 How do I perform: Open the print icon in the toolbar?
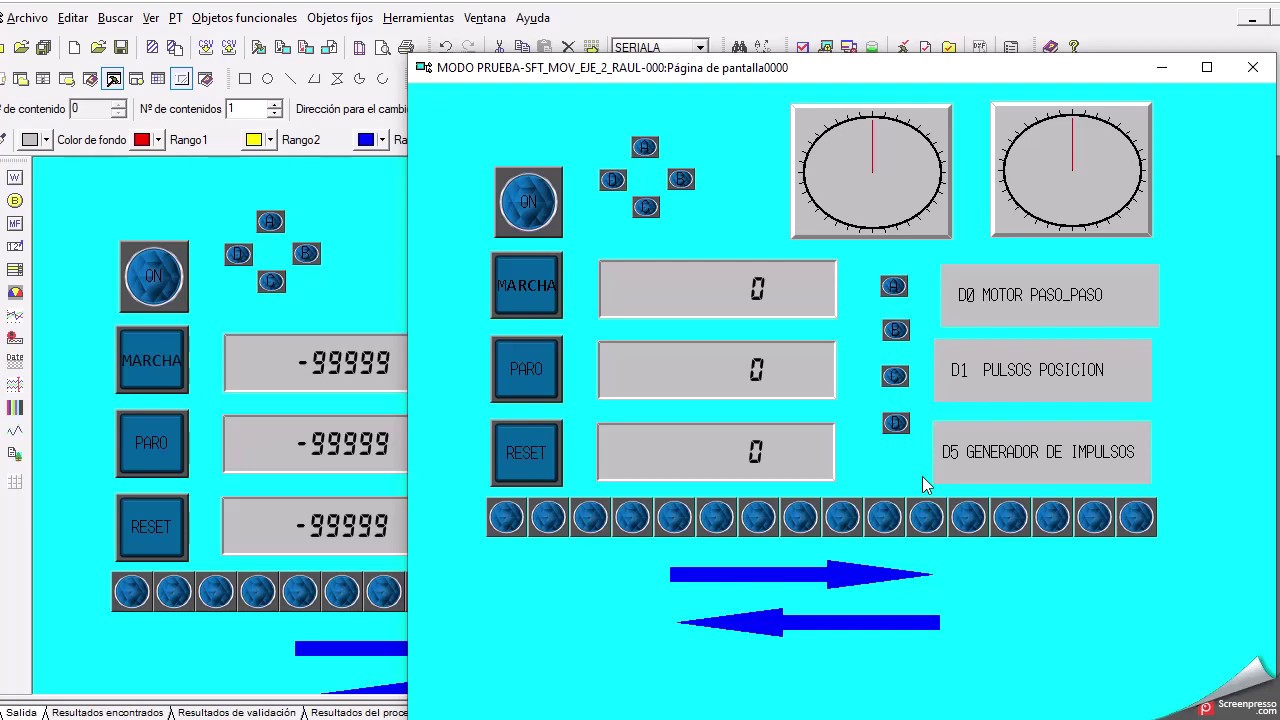click(406, 47)
